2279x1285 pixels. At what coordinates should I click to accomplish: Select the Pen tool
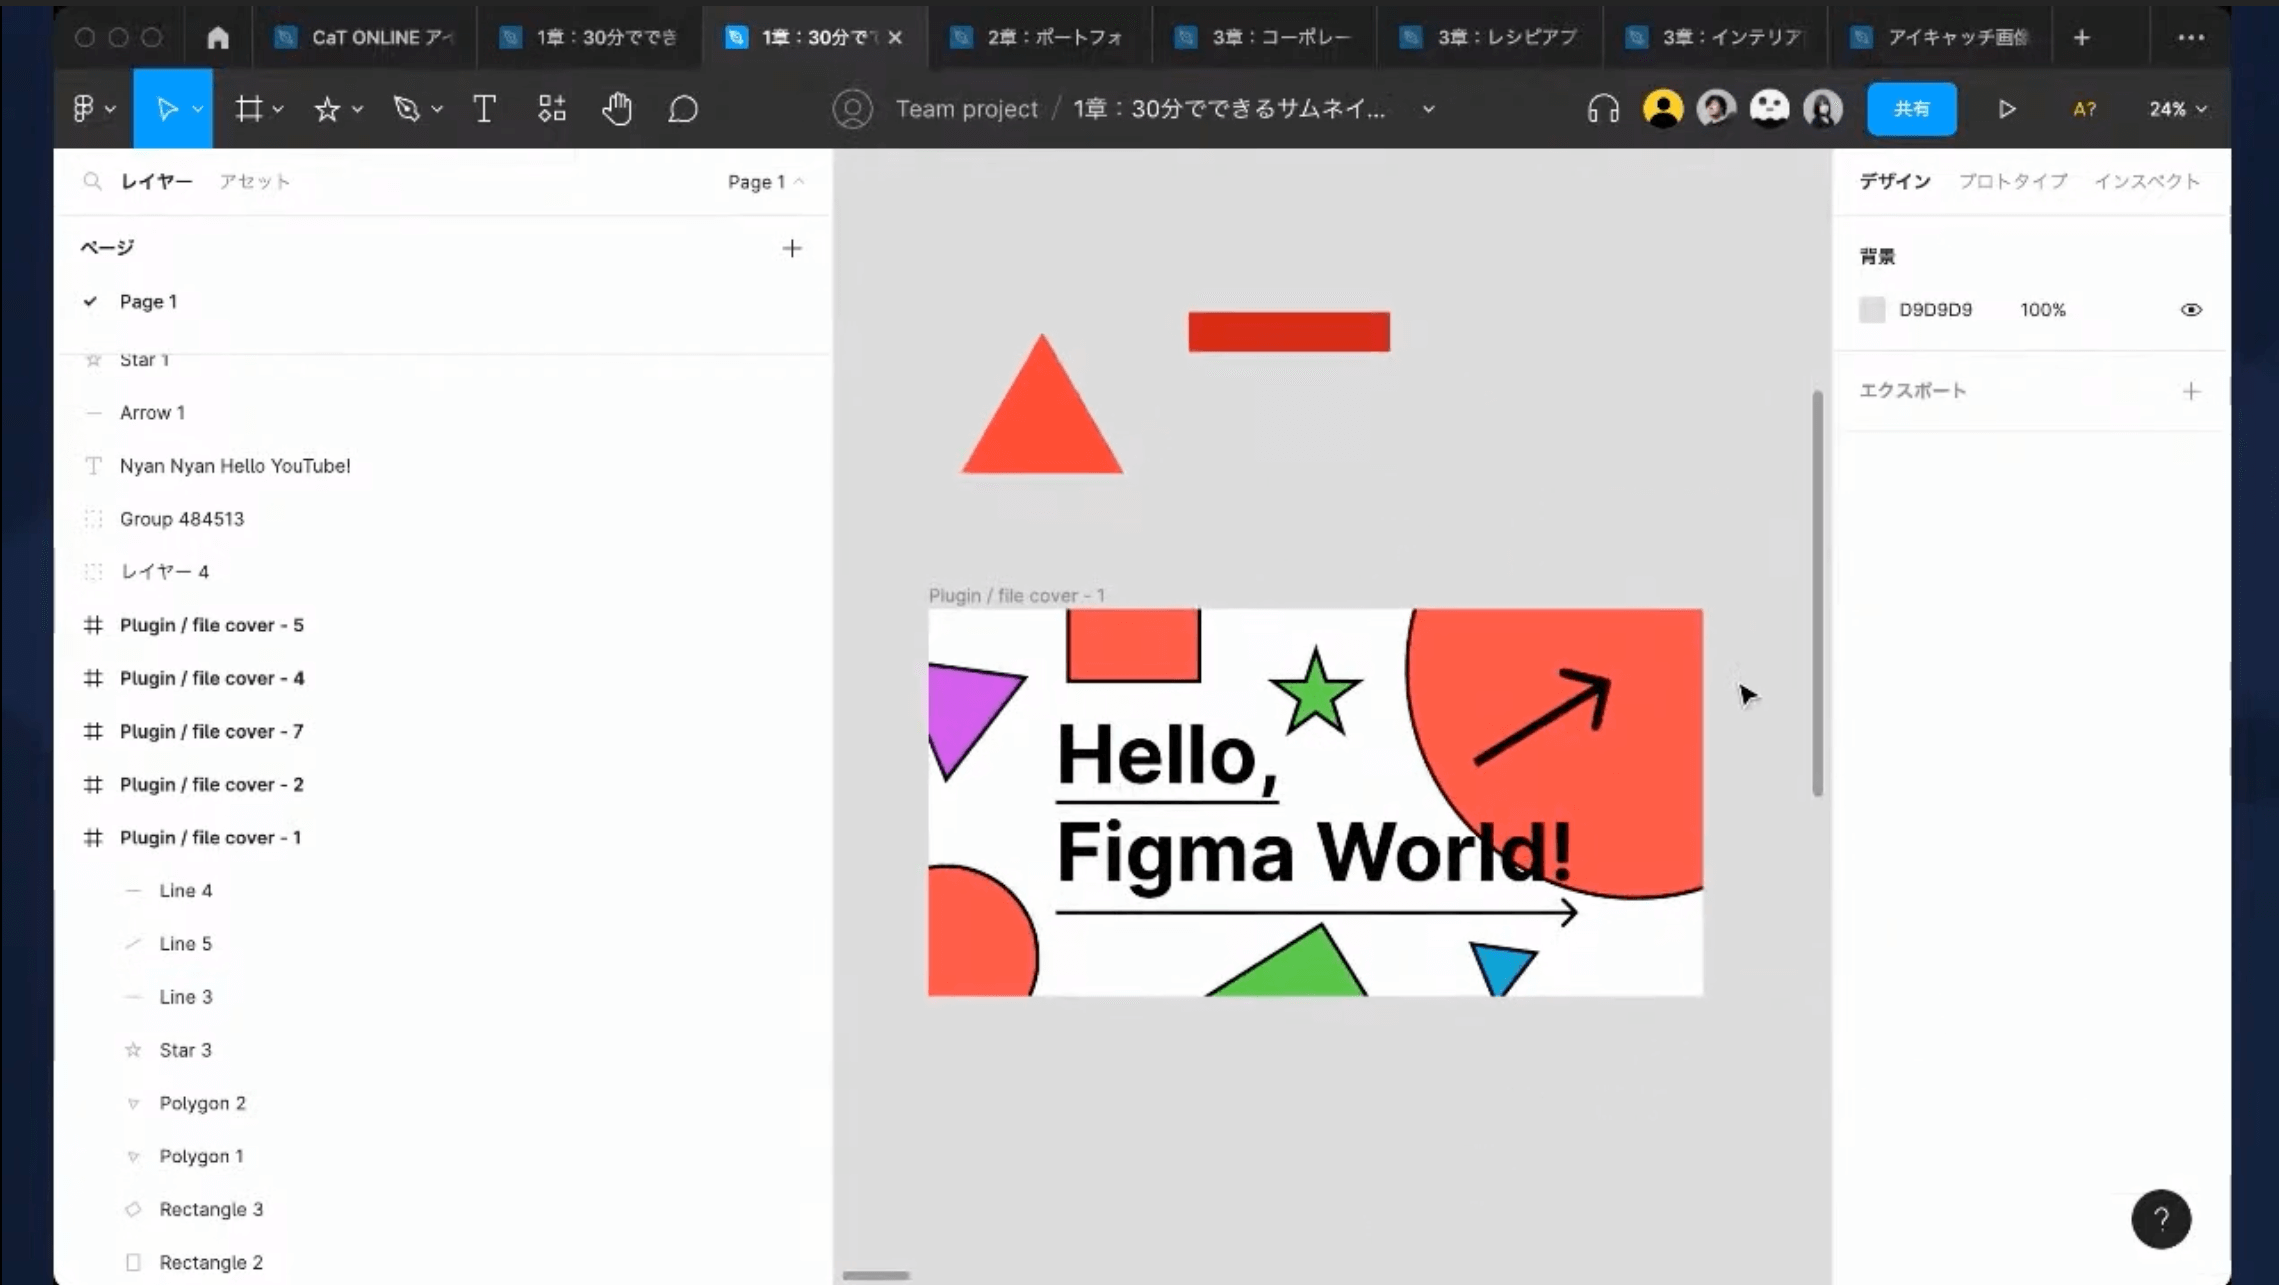(x=406, y=108)
